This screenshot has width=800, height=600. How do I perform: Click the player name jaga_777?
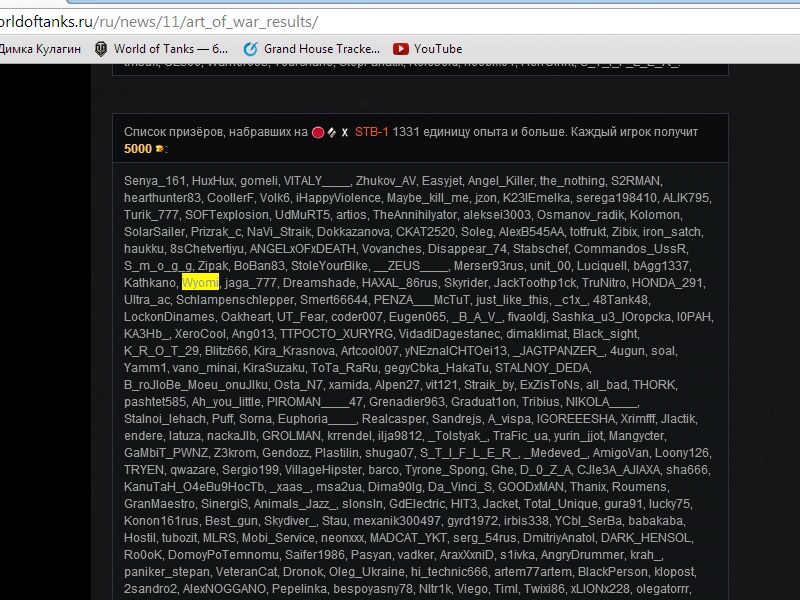pyautogui.click(x=251, y=283)
